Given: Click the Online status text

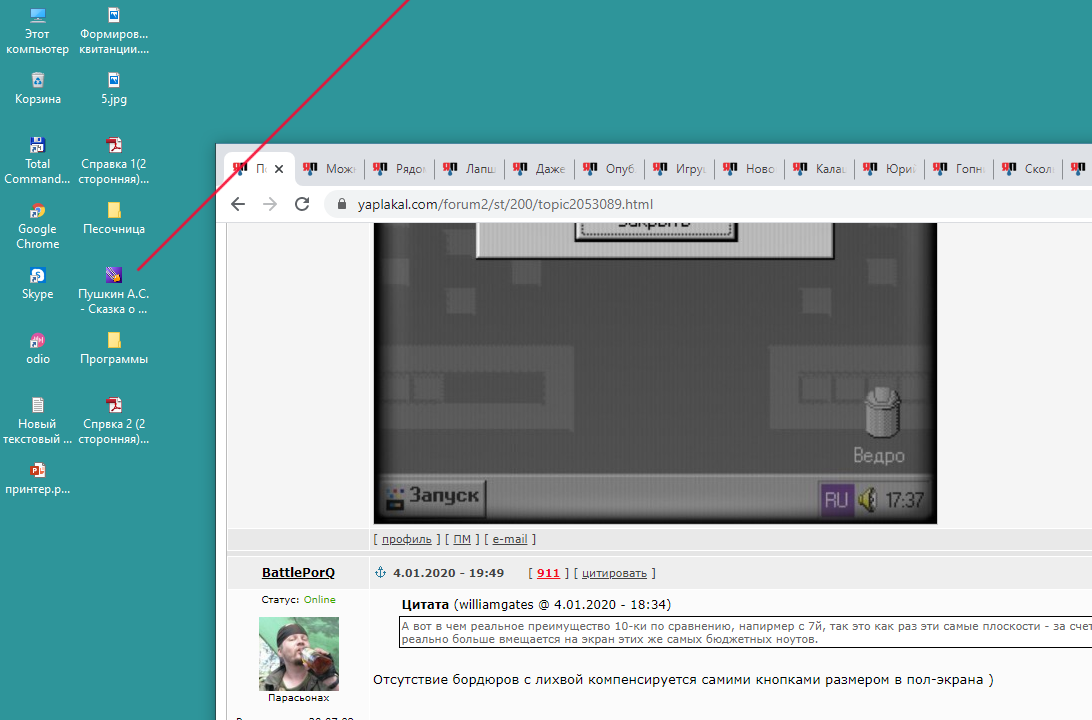Looking at the screenshot, I should click(x=320, y=600).
